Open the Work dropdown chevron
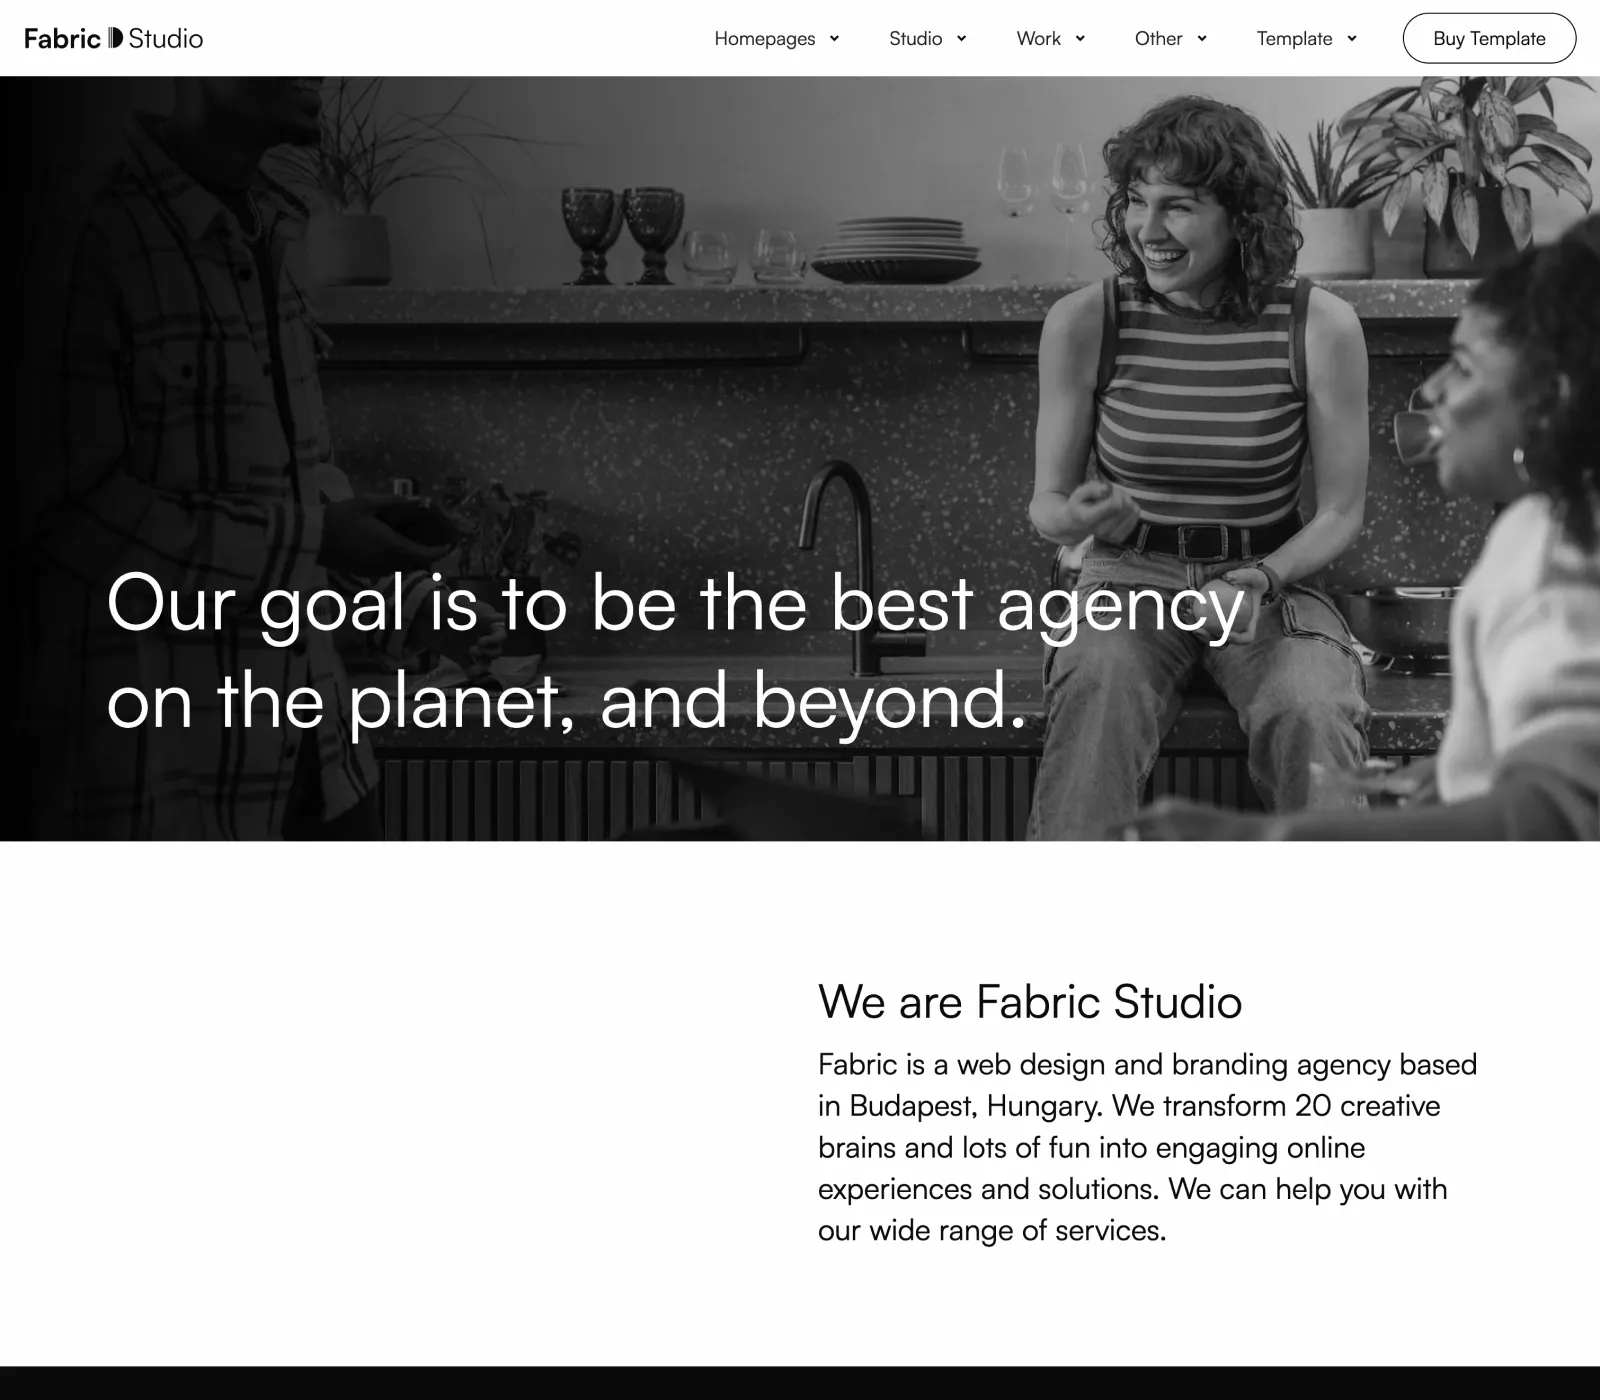 coord(1080,39)
